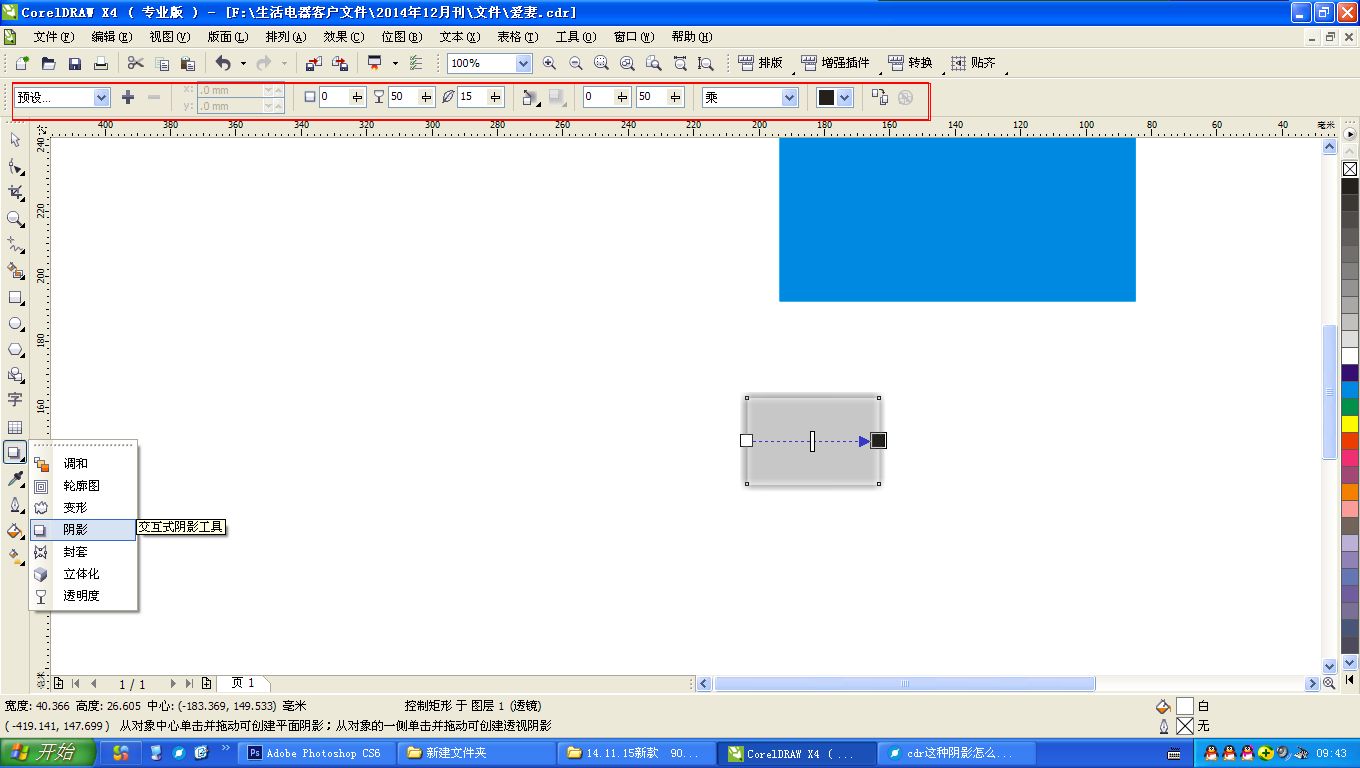The image size is (1360, 768).
Task: Select the Outline pen tool
Action: point(15,505)
